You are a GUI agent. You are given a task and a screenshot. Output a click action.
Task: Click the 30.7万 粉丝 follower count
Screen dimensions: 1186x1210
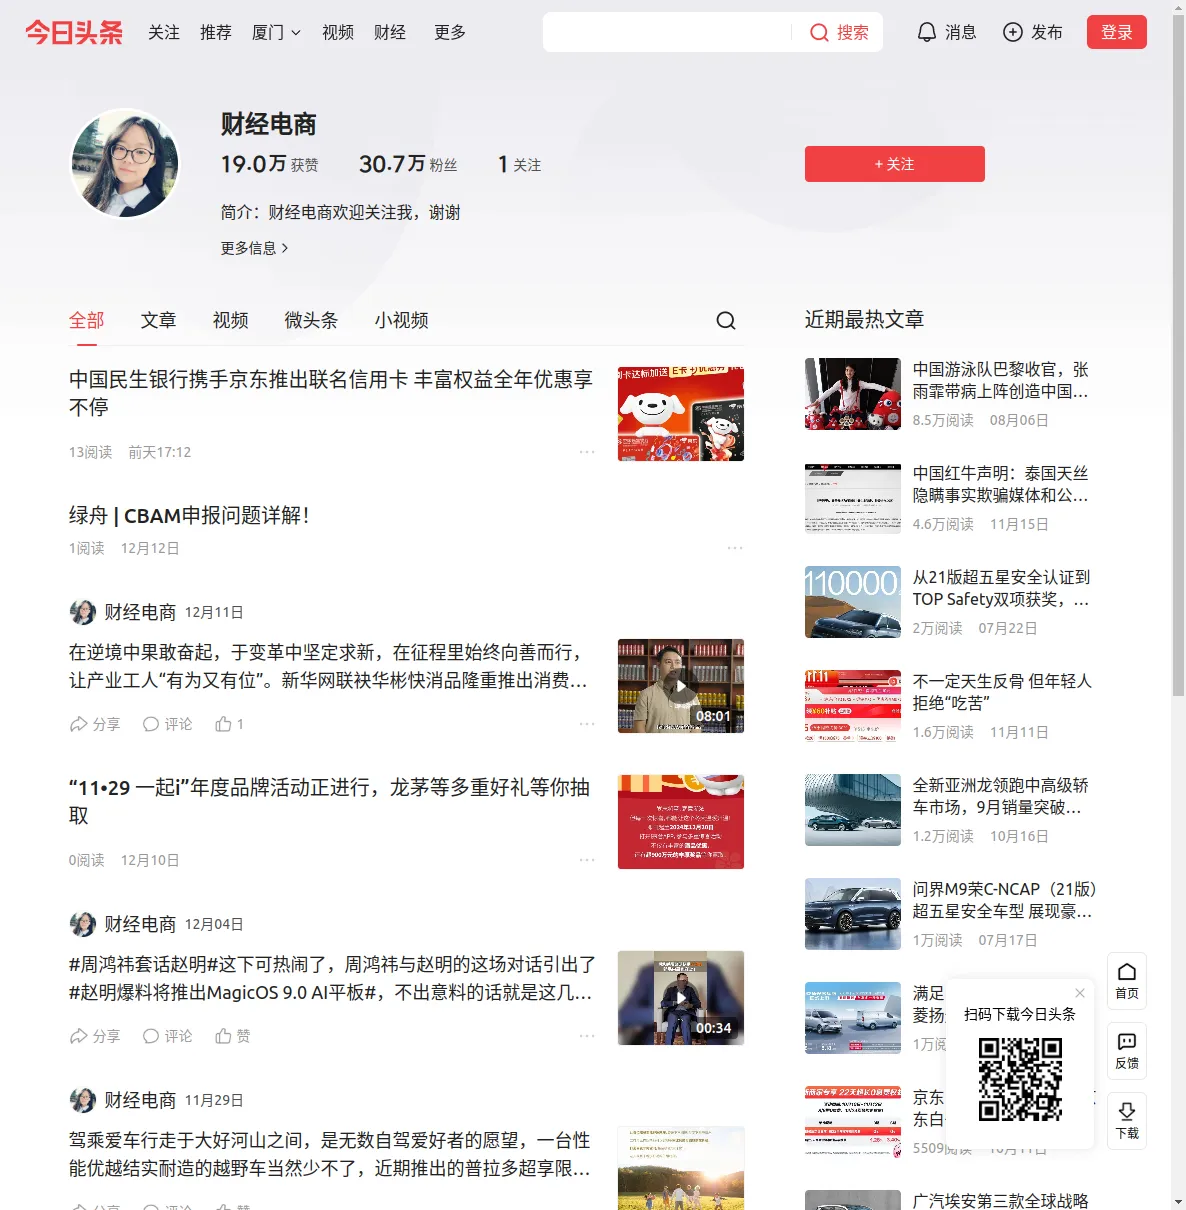[408, 164]
